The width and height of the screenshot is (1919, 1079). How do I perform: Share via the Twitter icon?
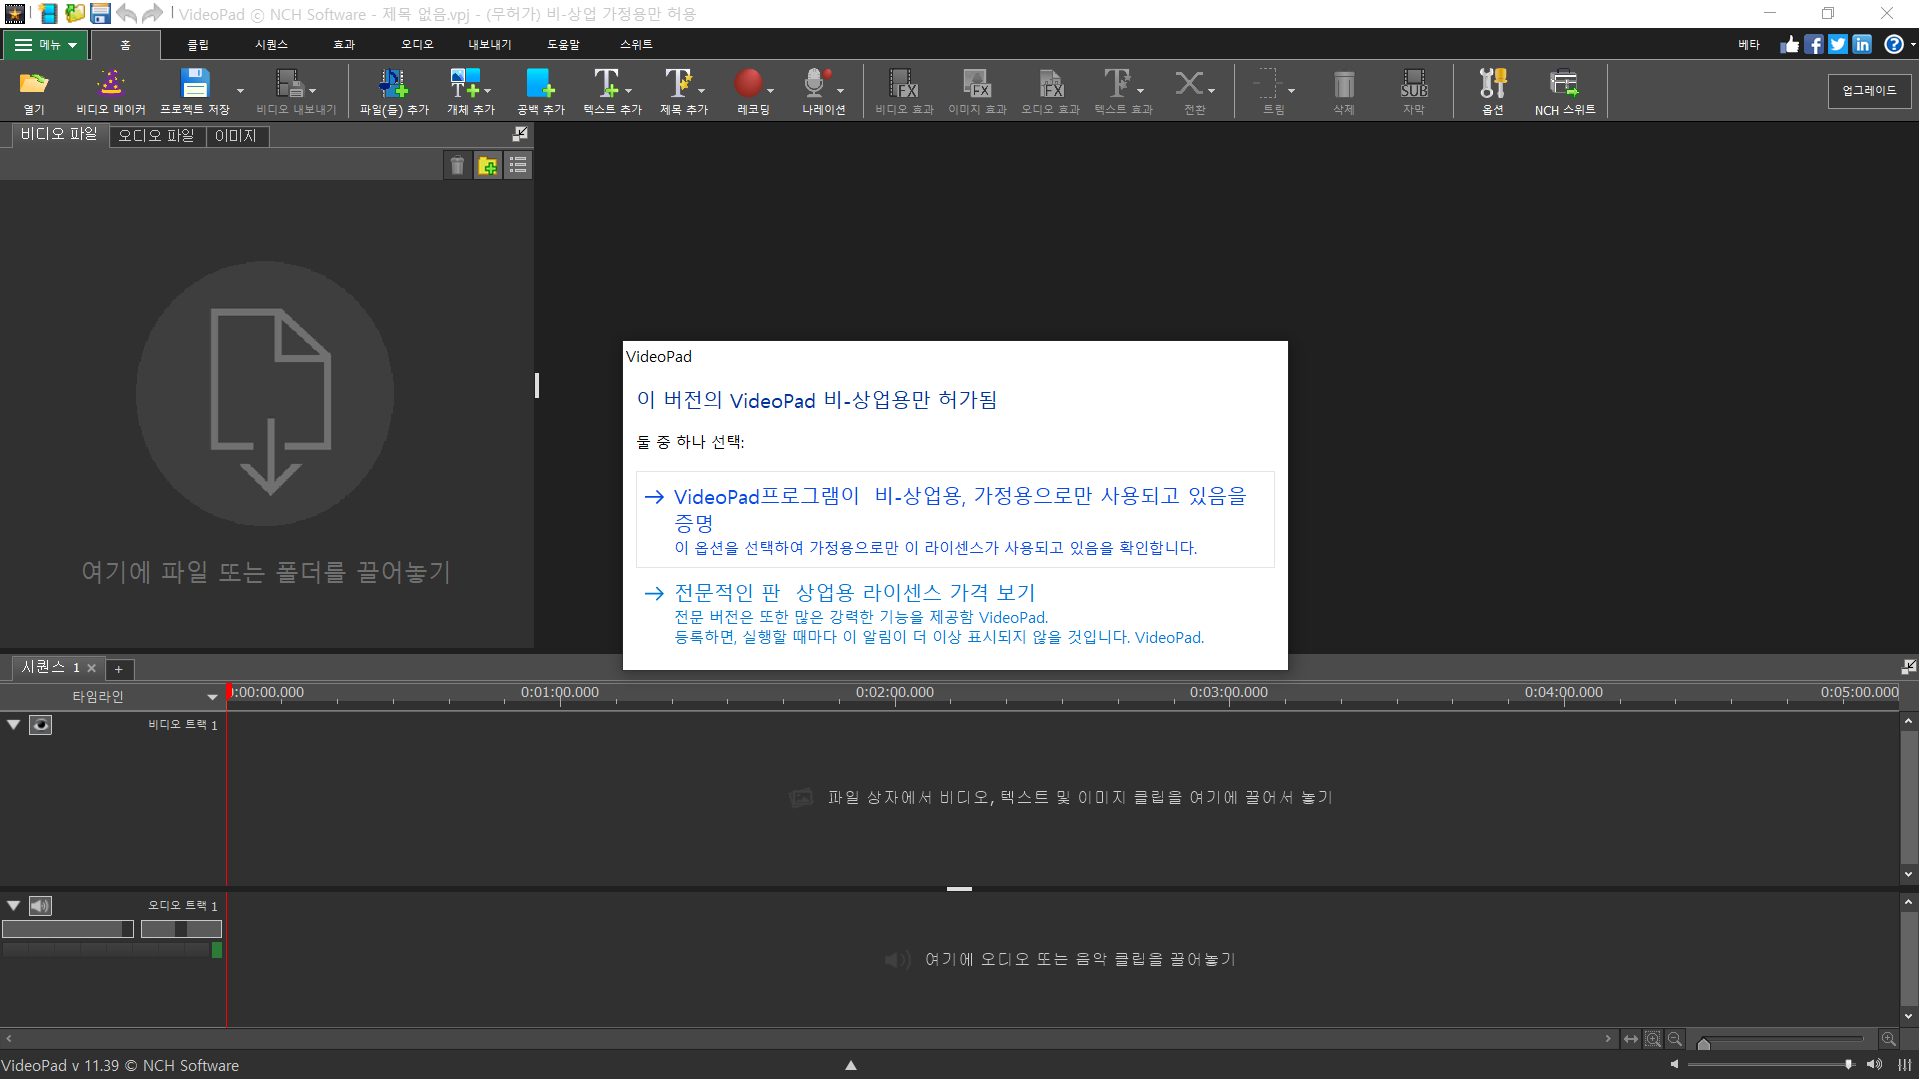coord(1838,44)
